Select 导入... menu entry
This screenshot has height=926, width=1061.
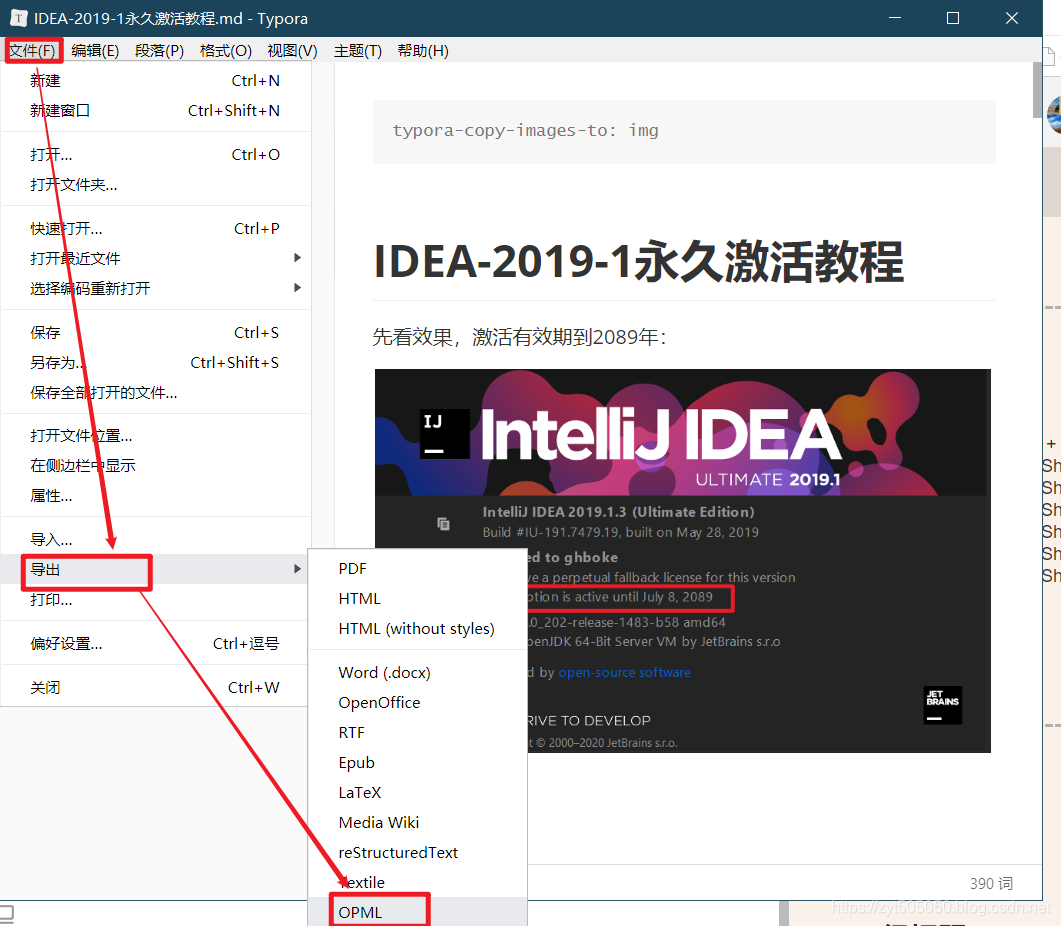coord(155,539)
